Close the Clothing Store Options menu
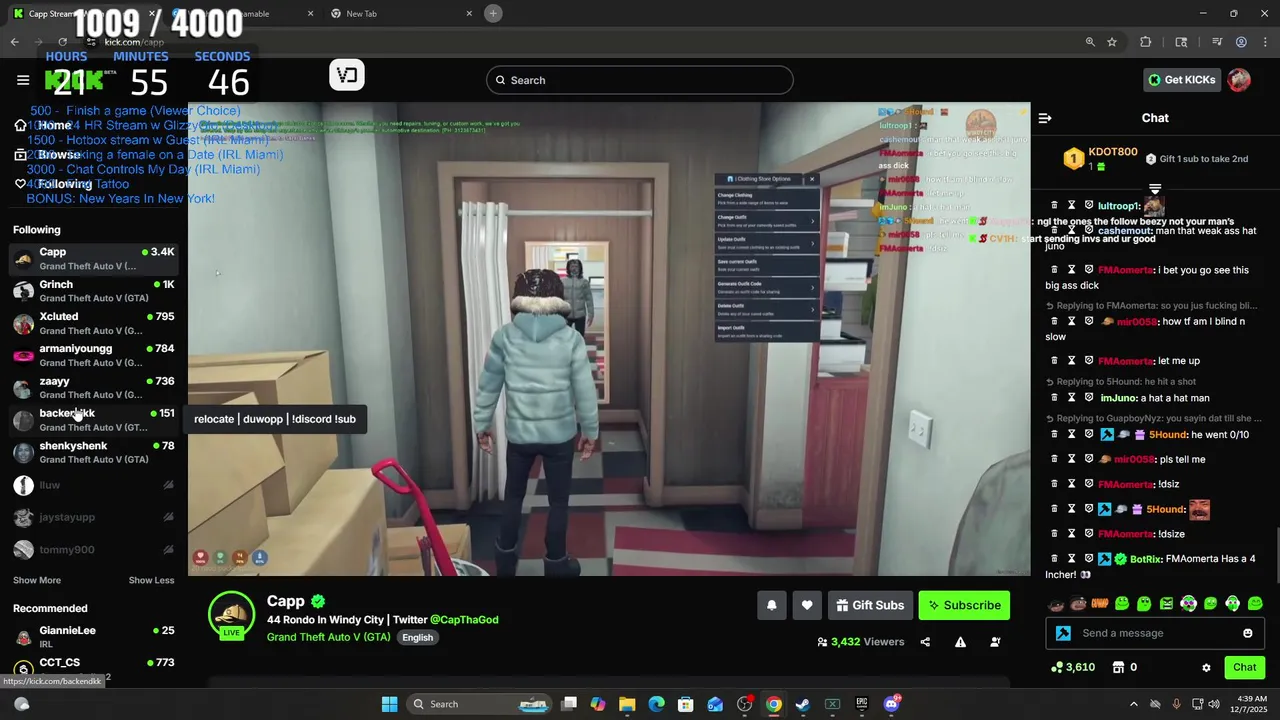Screen dimensions: 1280x720 pos(811,179)
